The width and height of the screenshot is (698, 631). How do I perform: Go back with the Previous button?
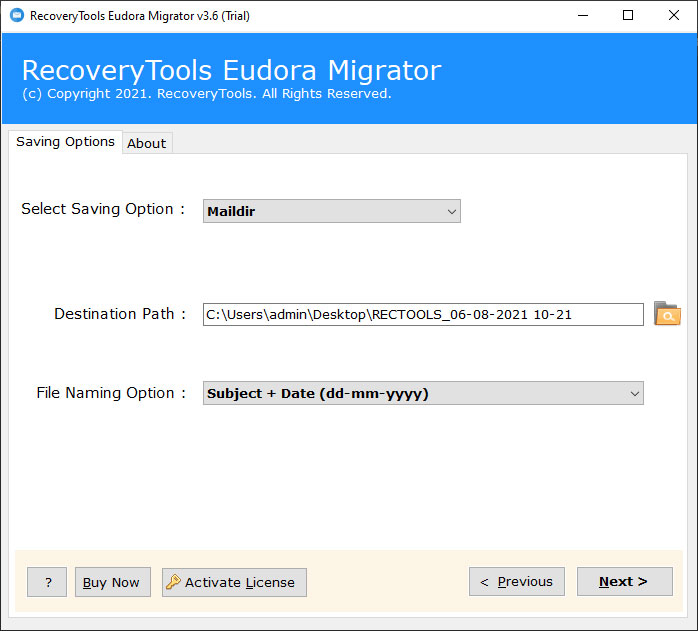[517, 582]
